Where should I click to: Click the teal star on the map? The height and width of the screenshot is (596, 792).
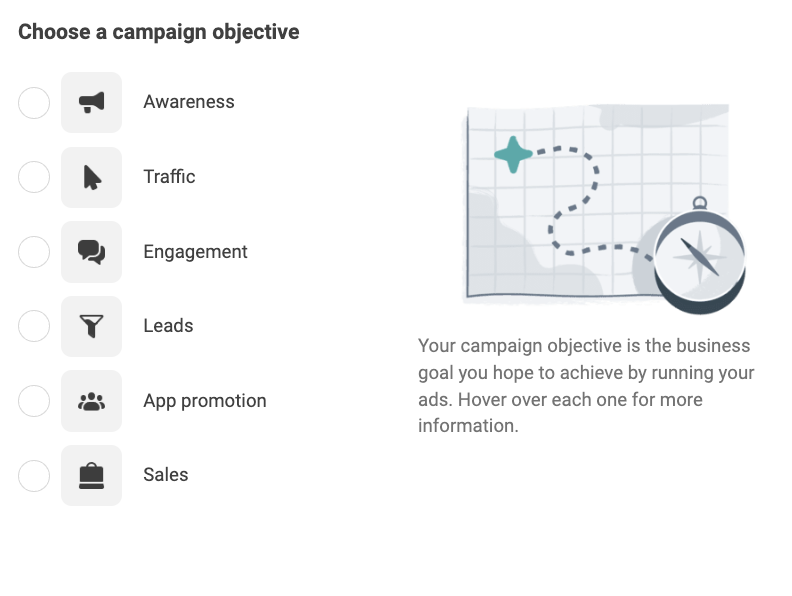click(x=513, y=155)
